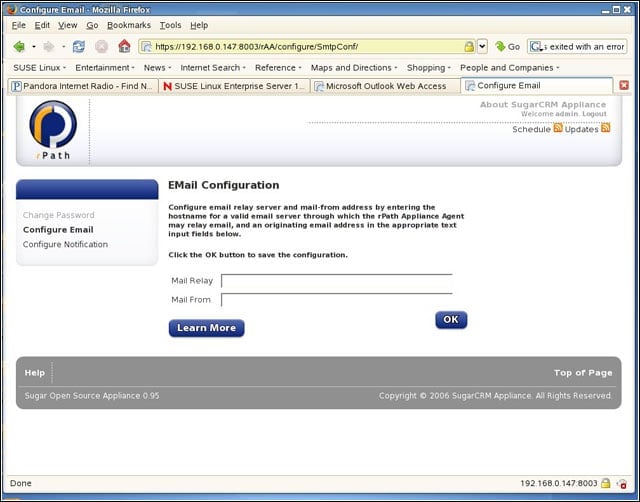
Task: Open the Edit menu
Action: tap(42, 25)
